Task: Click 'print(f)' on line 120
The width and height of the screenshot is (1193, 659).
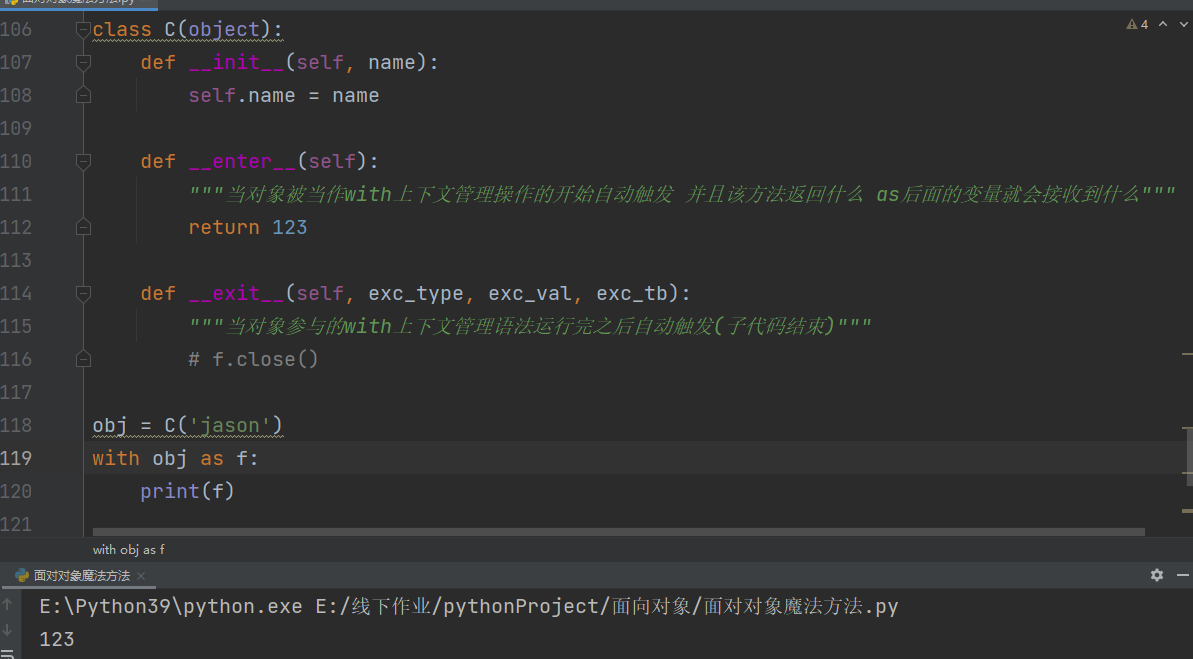Action: 187,492
